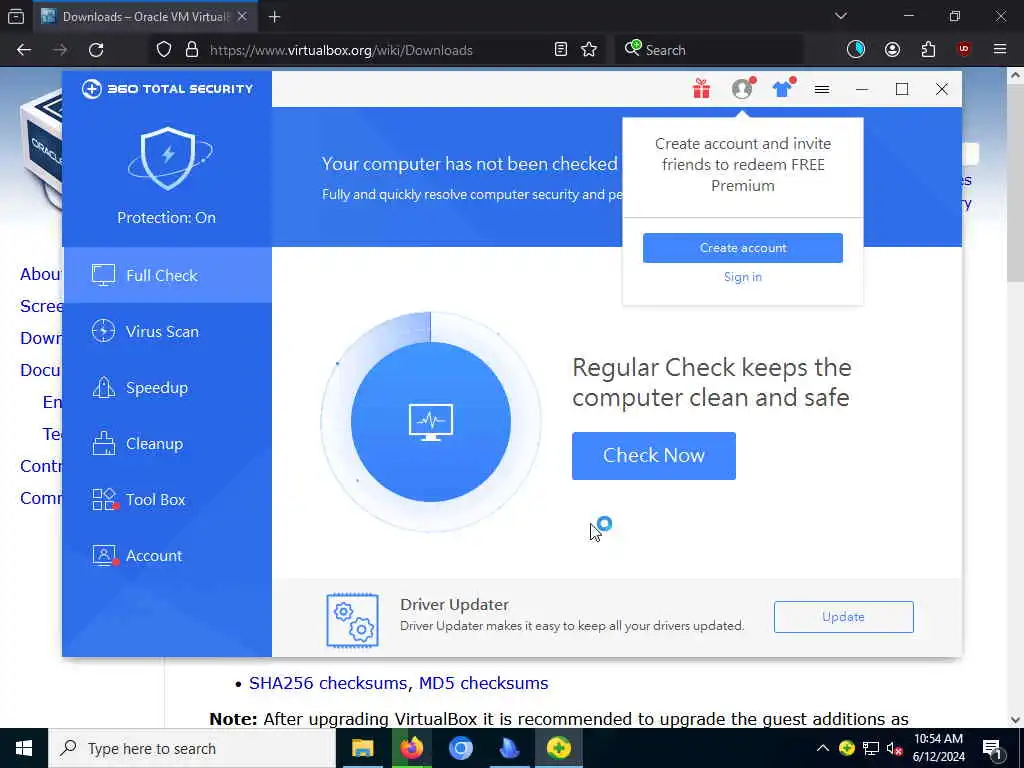This screenshot has width=1024, height=768.
Task: Click the Protection shield icon
Action: pos(168,159)
